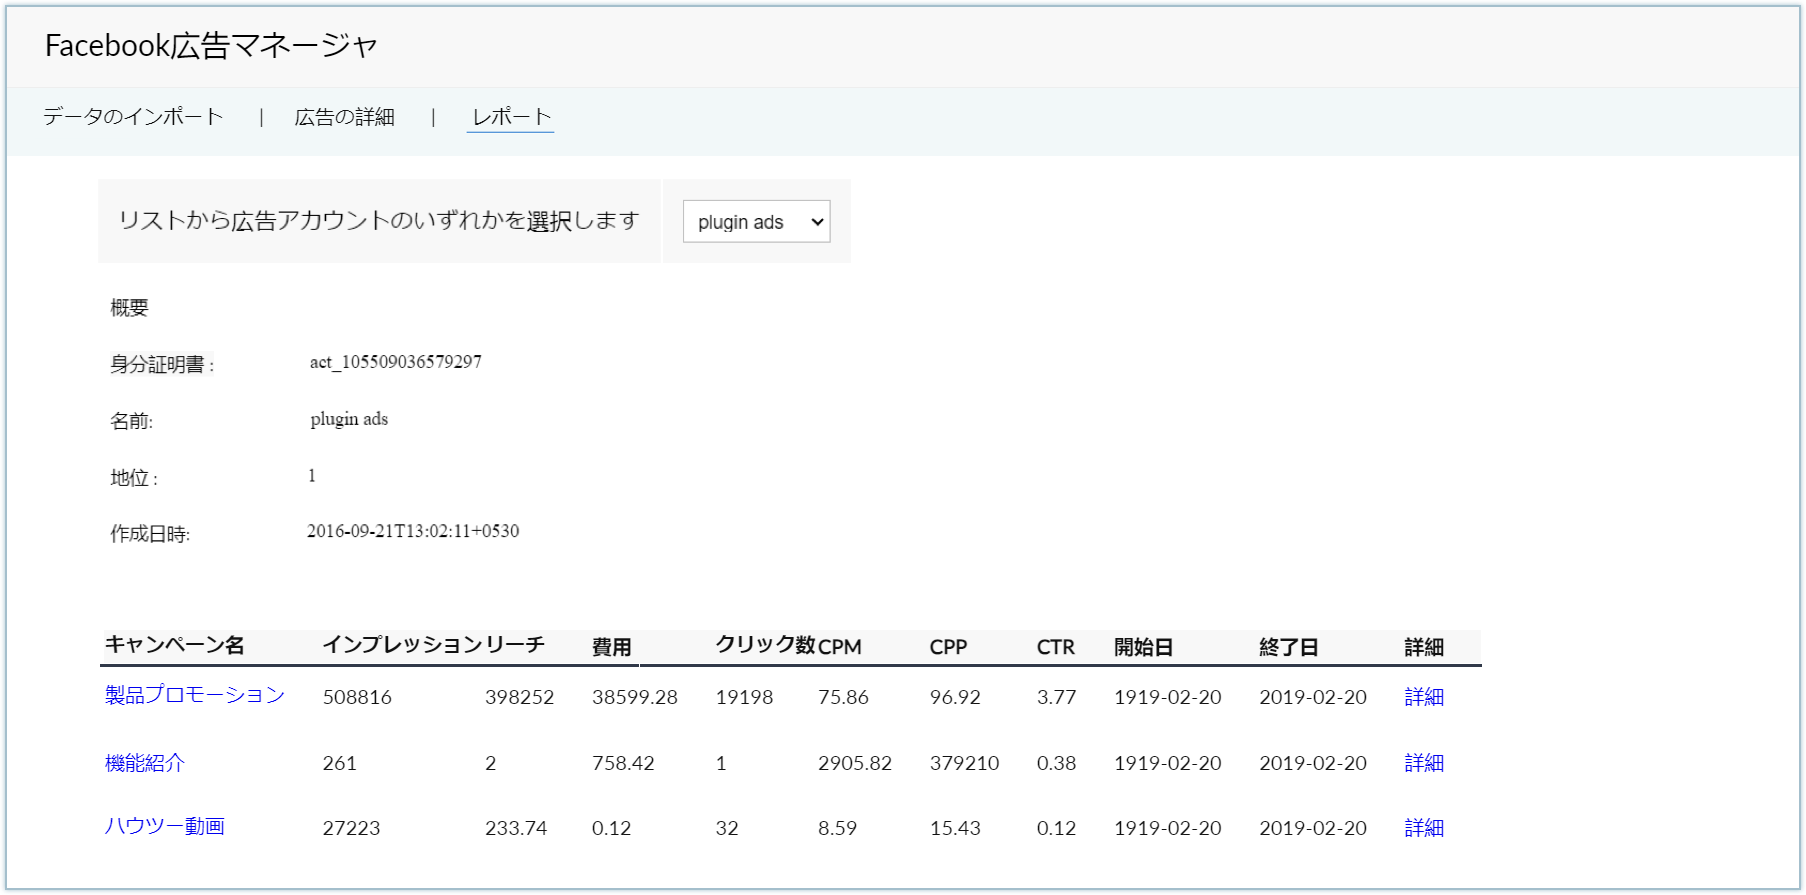The image size is (1806, 895).
Task: Switch to the 広告の詳細 tab
Action: point(345,117)
